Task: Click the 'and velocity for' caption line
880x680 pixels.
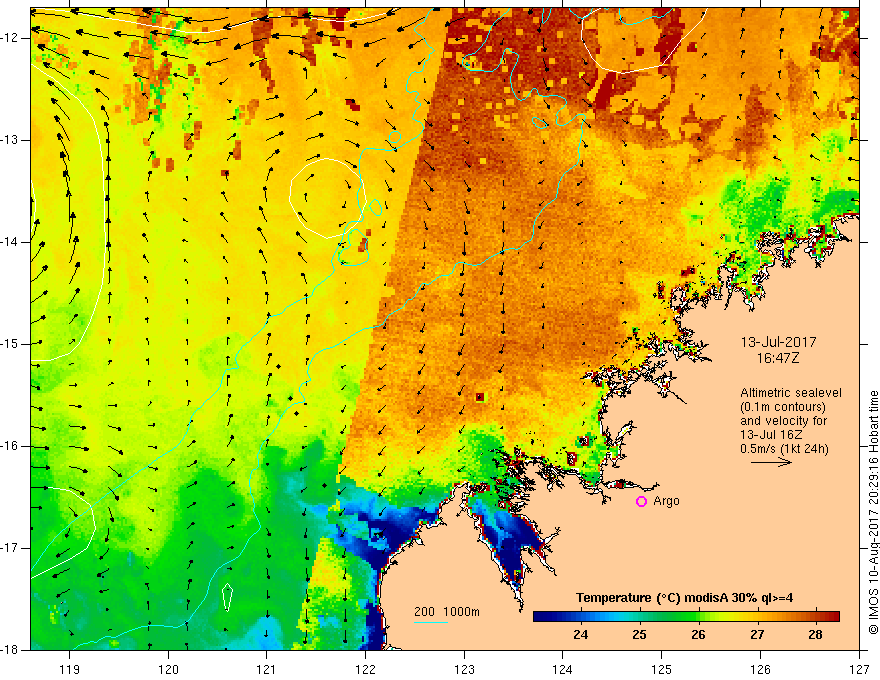Action: (x=783, y=421)
